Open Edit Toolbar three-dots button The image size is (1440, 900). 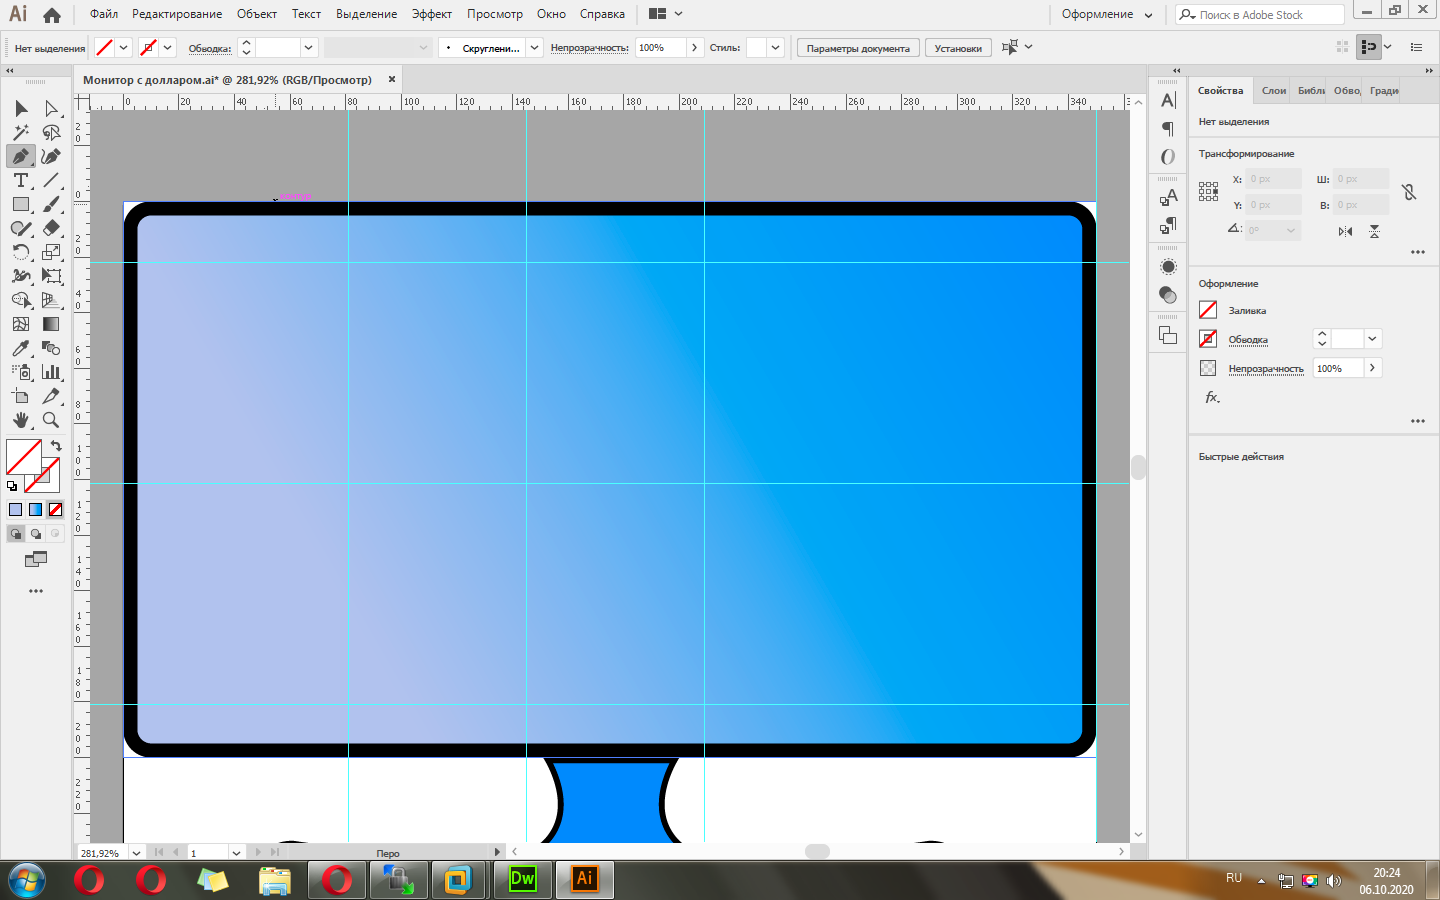tap(36, 591)
